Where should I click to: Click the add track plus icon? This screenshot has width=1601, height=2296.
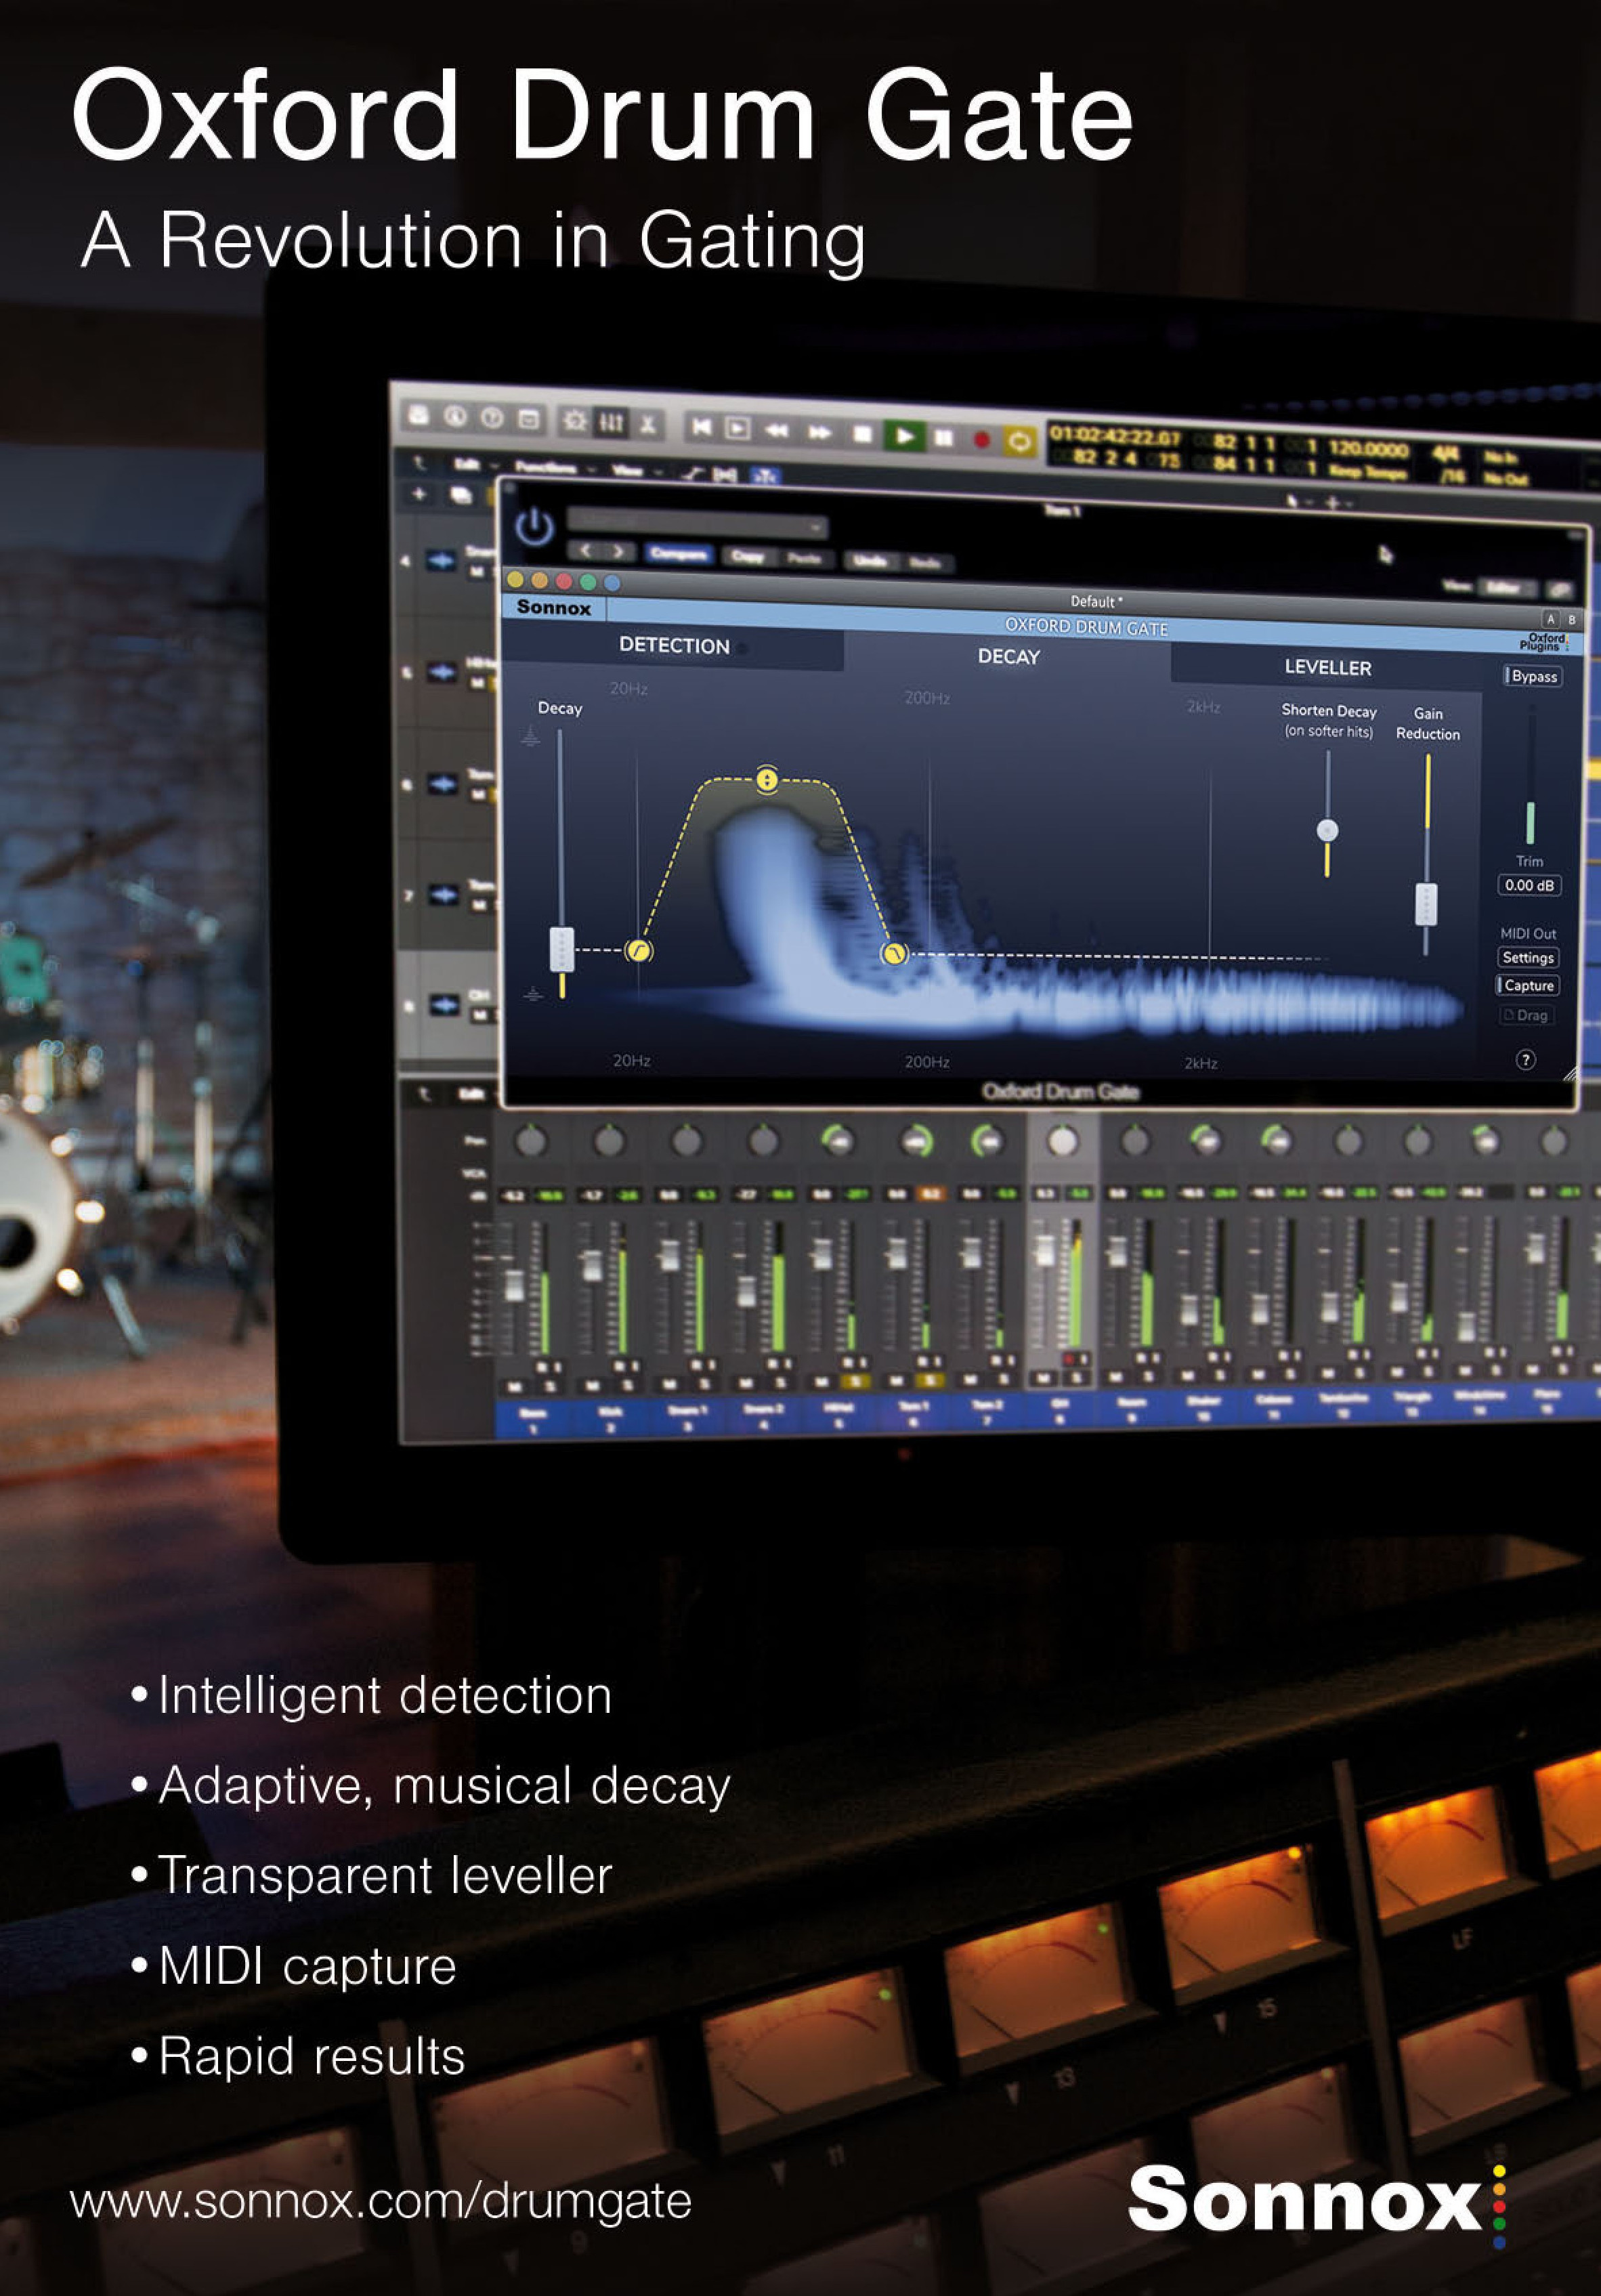(x=419, y=493)
